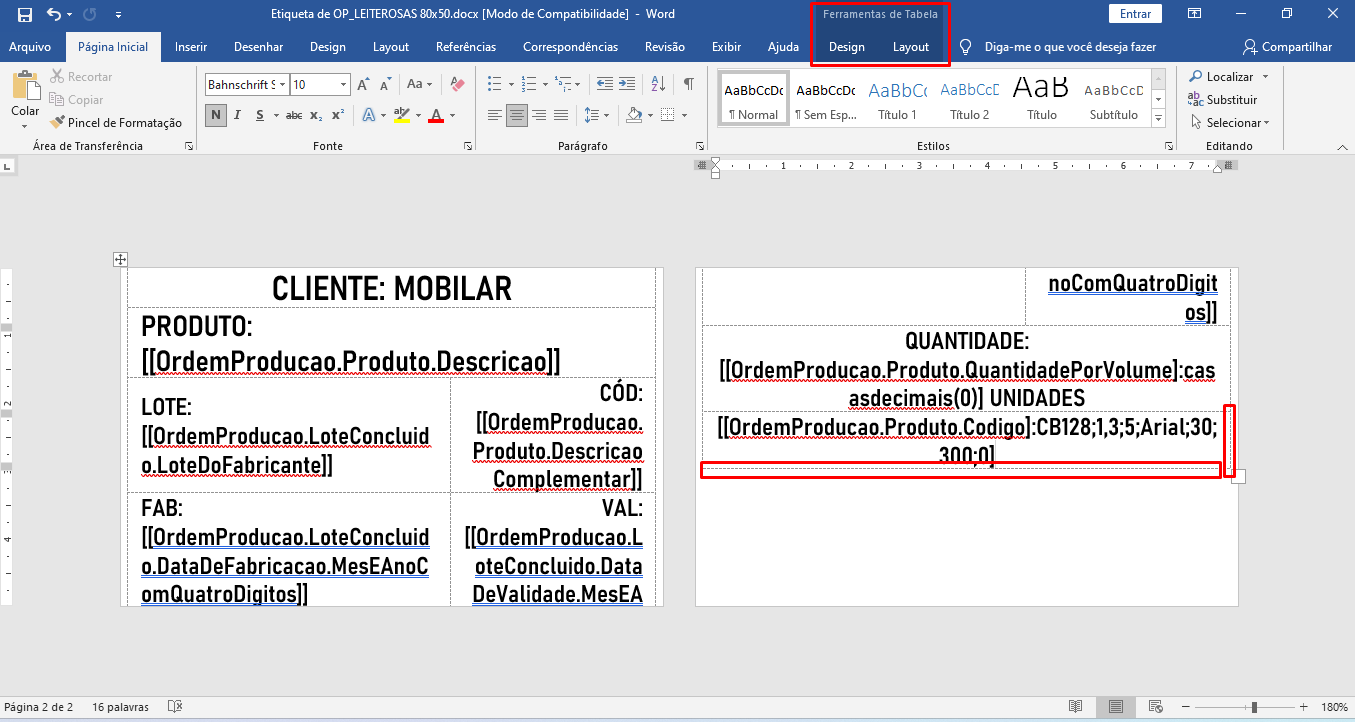Click the zoom slider handle
The height and width of the screenshot is (722, 1355).
tap(1254, 707)
